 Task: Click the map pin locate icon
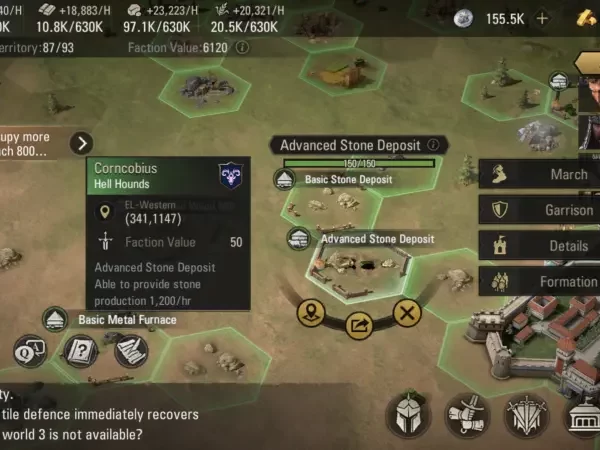tap(311, 313)
